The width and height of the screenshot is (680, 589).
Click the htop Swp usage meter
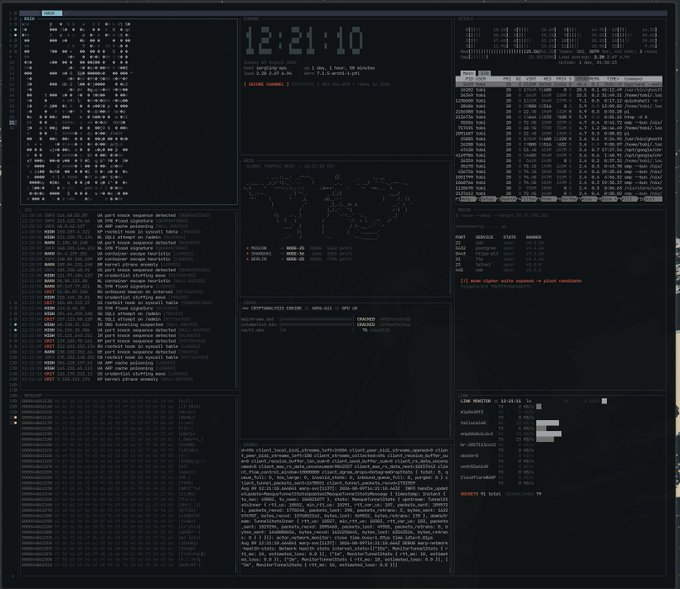(x=507, y=57)
